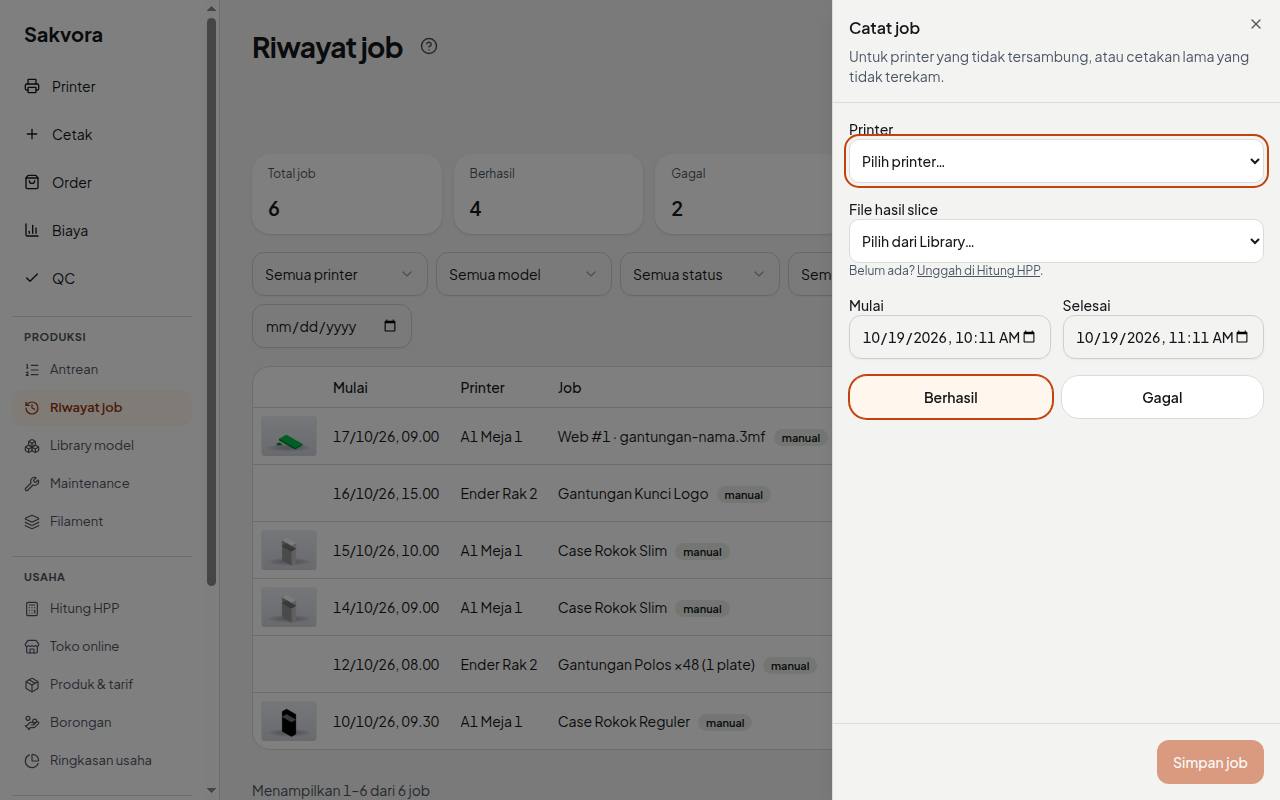Screen dimensions: 1280x800
Task: Click the Ringkasan usaha pie icon
Action: (x=32, y=760)
